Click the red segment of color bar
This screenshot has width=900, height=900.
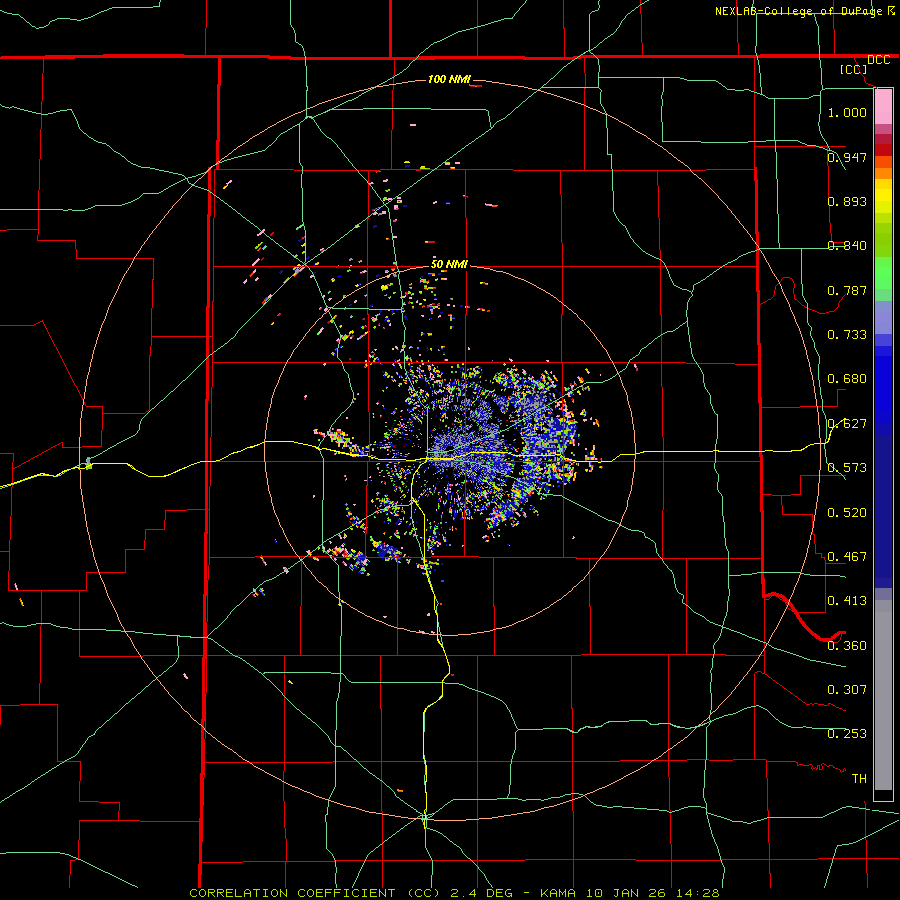883,149
